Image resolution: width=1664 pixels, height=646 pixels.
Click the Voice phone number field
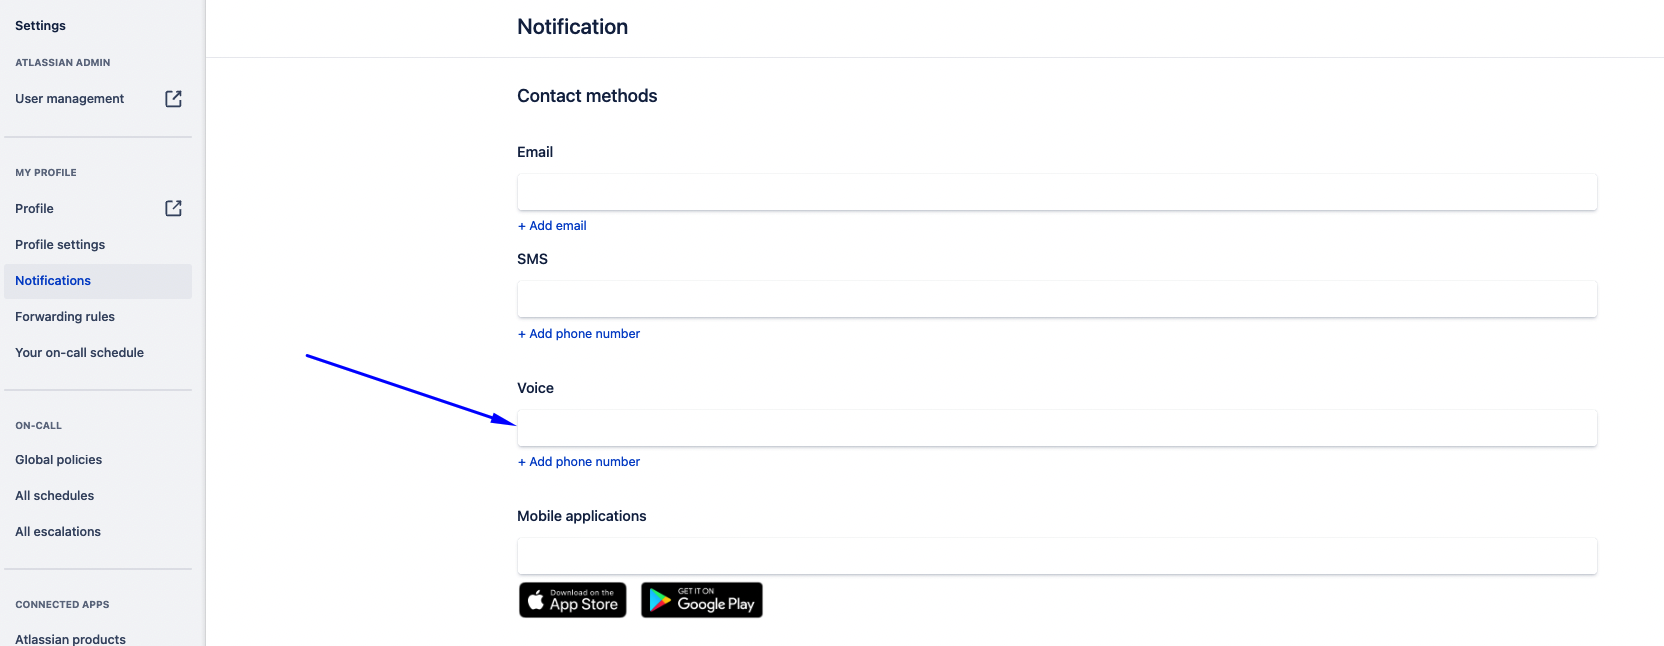click(x=1056, y=428)
